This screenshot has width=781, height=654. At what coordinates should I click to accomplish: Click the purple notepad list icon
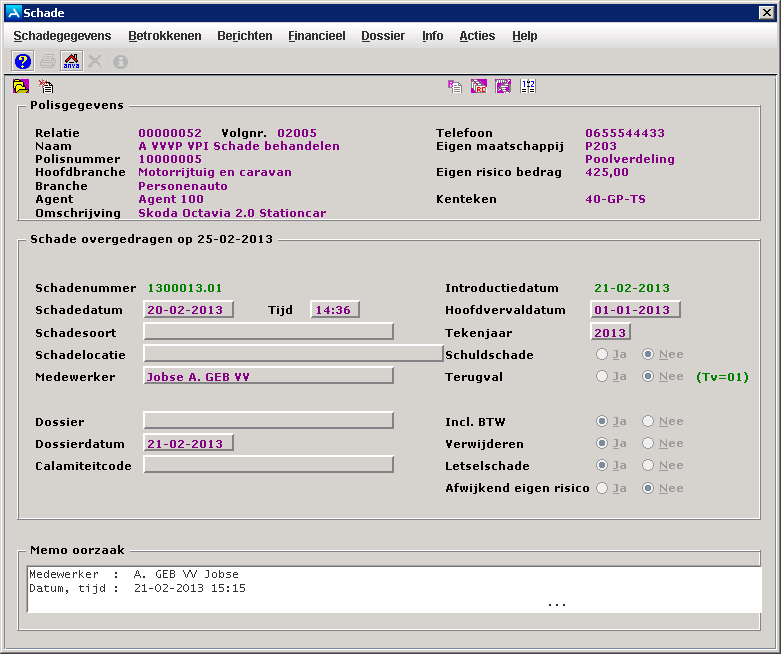504,87
